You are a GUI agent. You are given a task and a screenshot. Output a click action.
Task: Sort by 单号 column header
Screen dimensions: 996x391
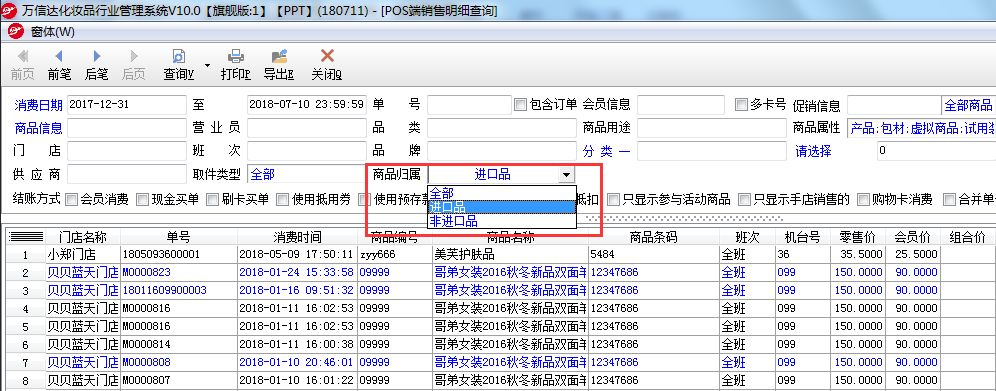178,237
